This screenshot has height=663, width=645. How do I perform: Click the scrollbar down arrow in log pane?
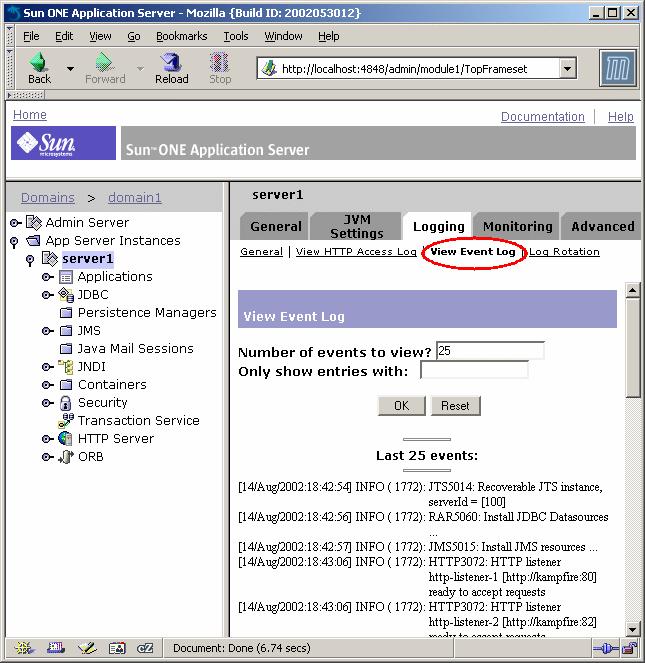[632, 629]
